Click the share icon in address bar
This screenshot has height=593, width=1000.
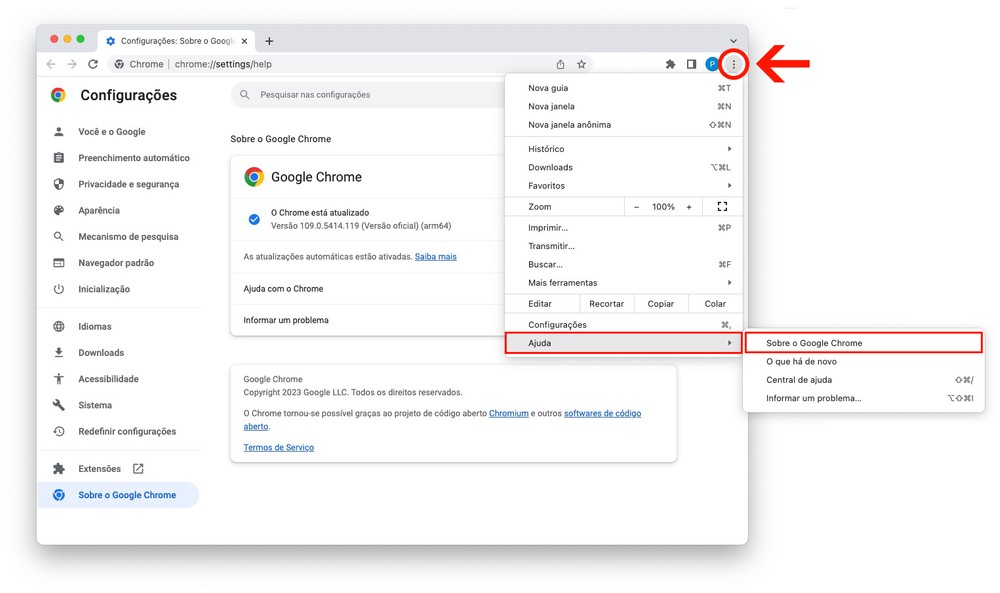point(560,64)
